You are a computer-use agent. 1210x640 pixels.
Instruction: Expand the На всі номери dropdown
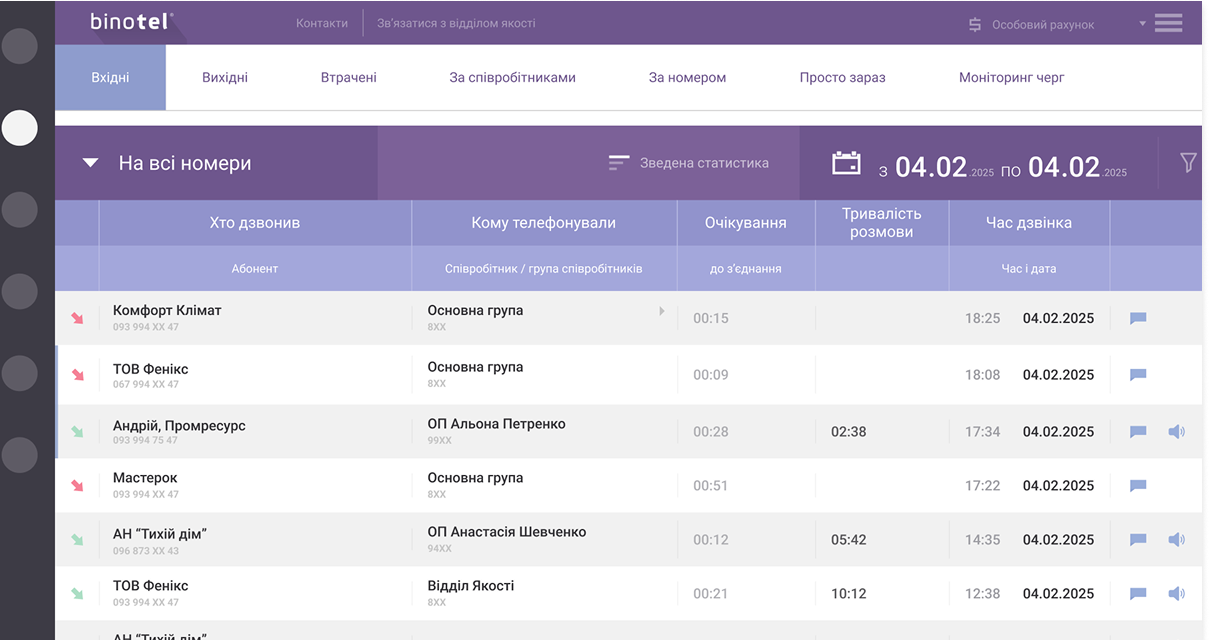tap(91, 163)
